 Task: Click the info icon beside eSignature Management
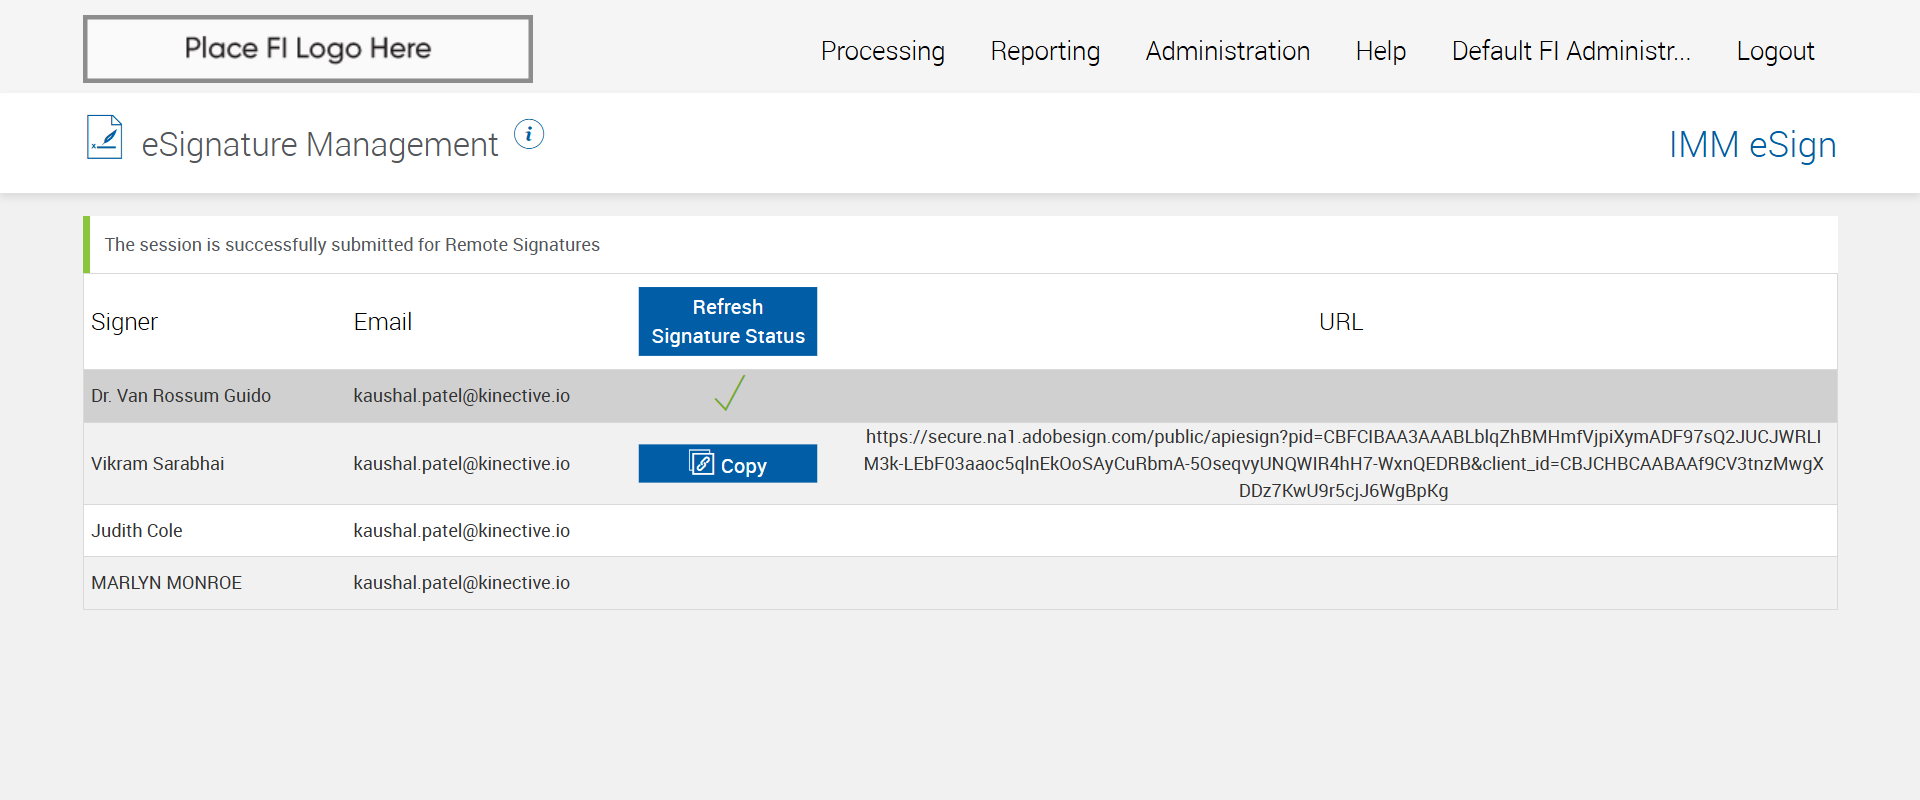pos(529,134)
